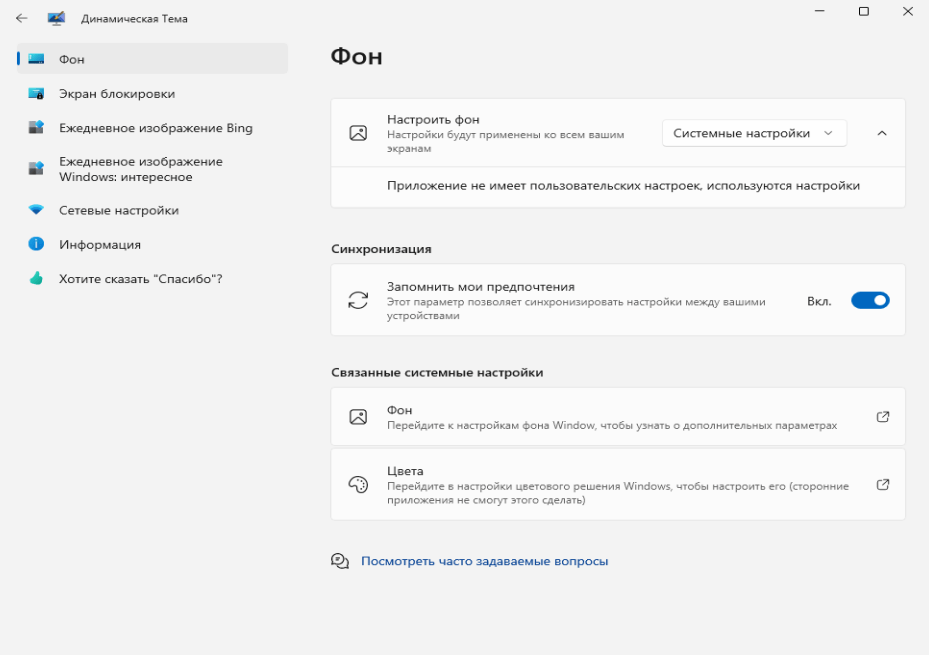Open Информация page
The width and height of the screenshot is (929, 655).
coord(152,245)
